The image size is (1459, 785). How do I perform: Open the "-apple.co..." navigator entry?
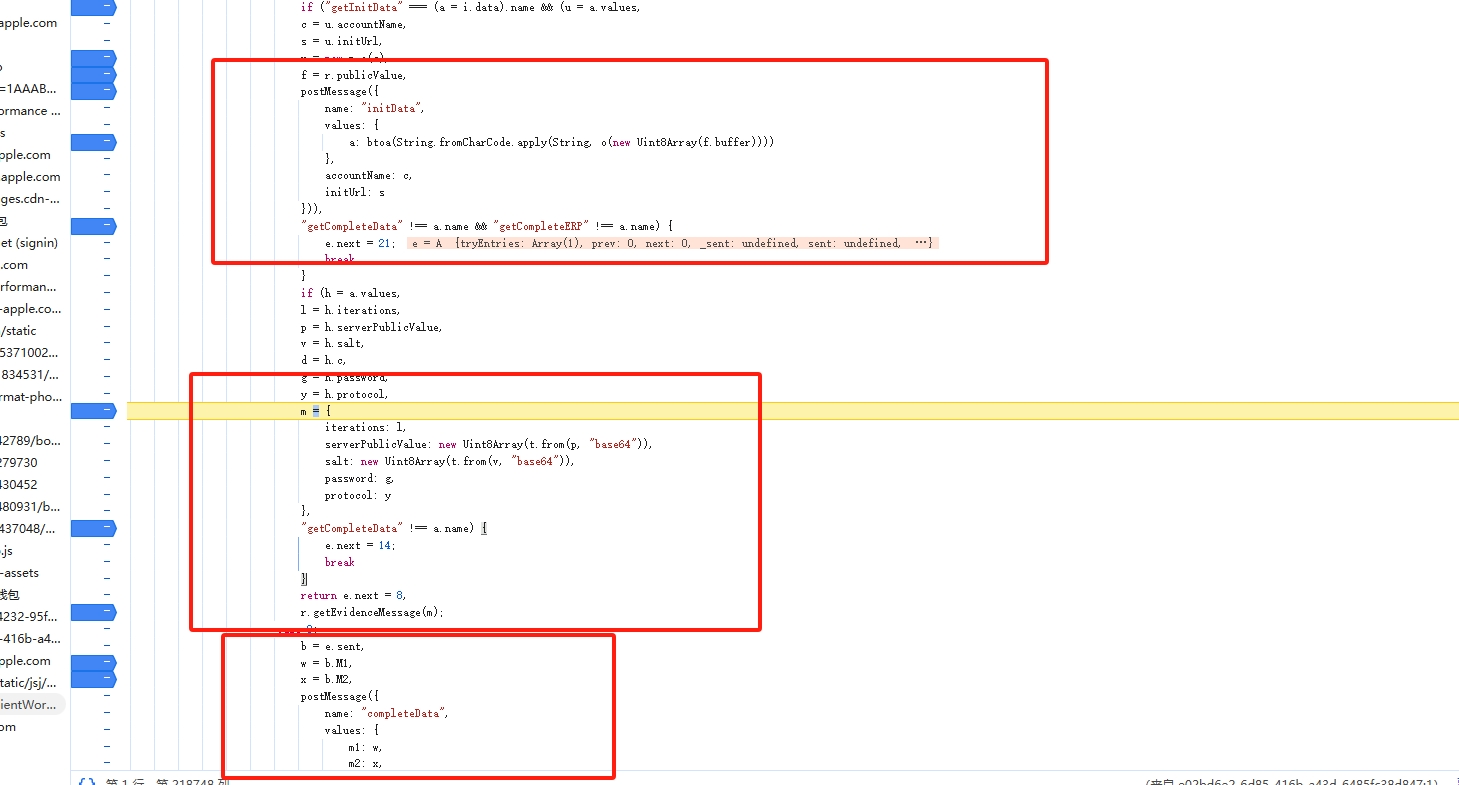click(x=30, y=309)
